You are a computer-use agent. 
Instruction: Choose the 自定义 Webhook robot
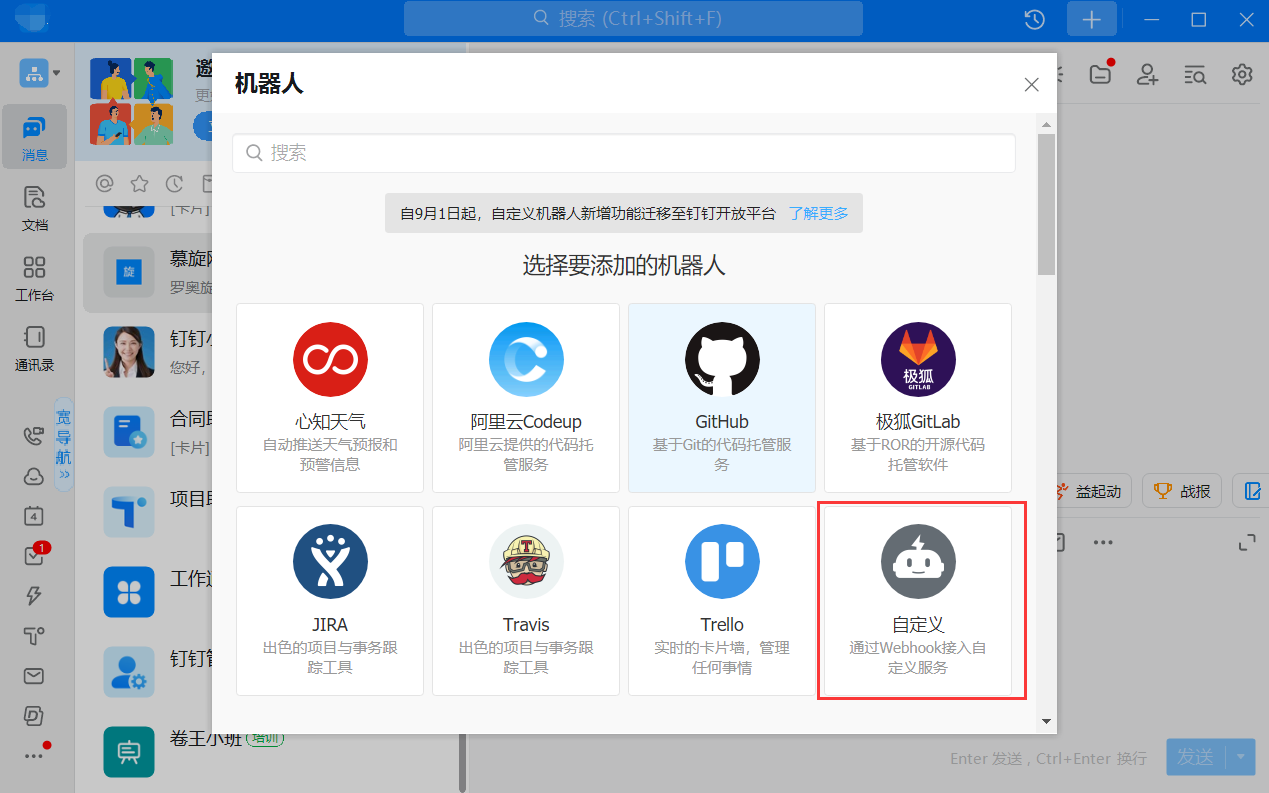917,600
